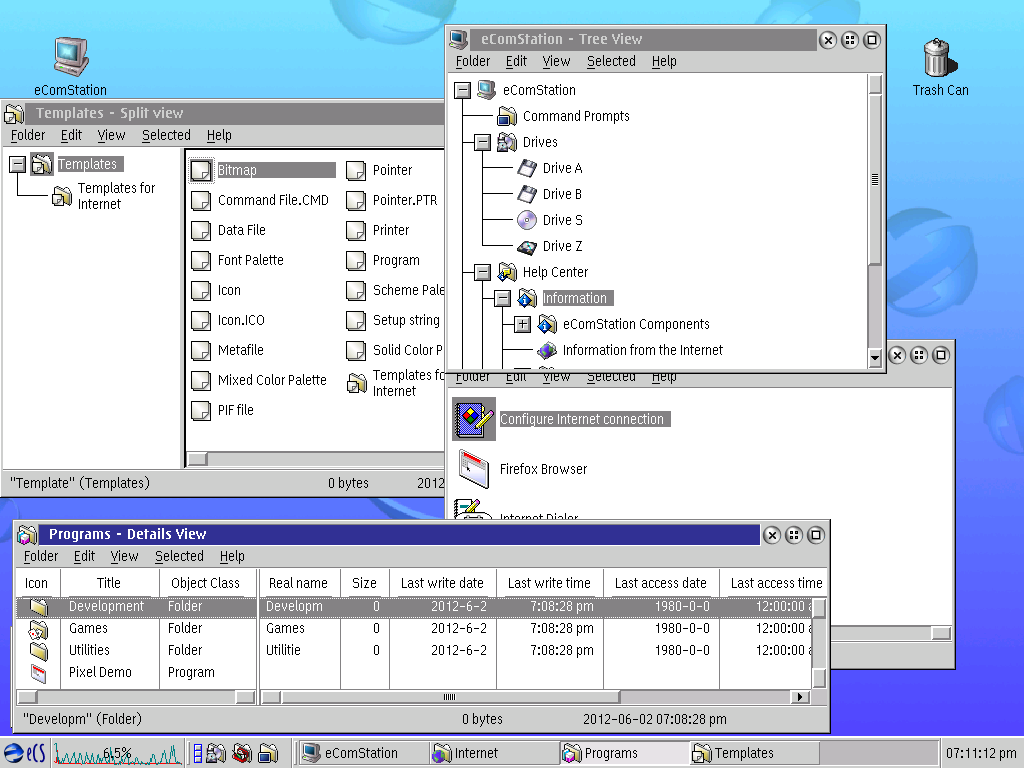Click the Last write date column header
1024x768 pixels.
pos(442,583)
